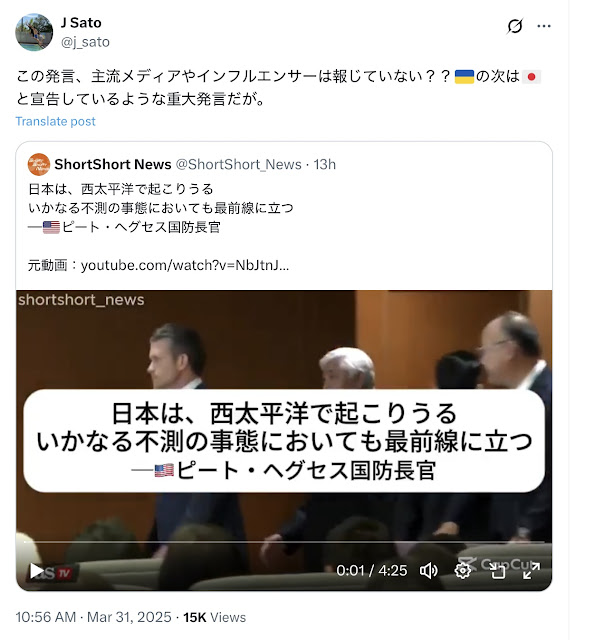Open the ShortShort News avatar icon
This screenshot has height=640, width=595.
click(x=39, y=164)
